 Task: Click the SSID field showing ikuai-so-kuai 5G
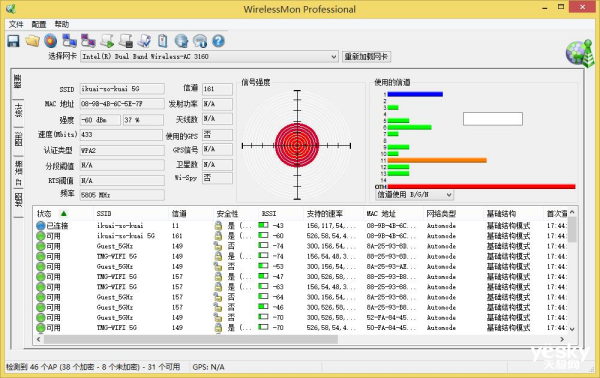[122, 89]
